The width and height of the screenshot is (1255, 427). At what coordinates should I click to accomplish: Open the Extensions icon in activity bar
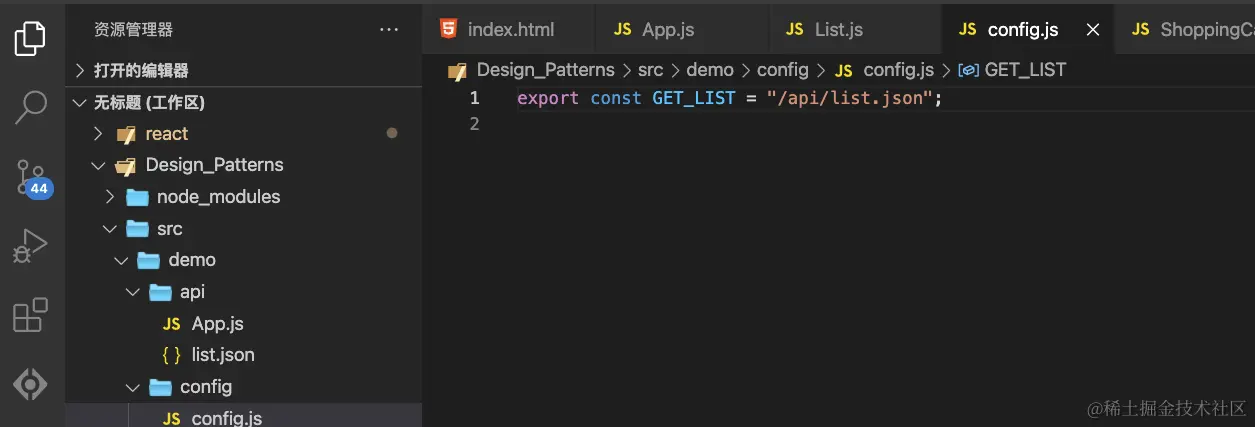pyautogui.click(x=30, y=314)
